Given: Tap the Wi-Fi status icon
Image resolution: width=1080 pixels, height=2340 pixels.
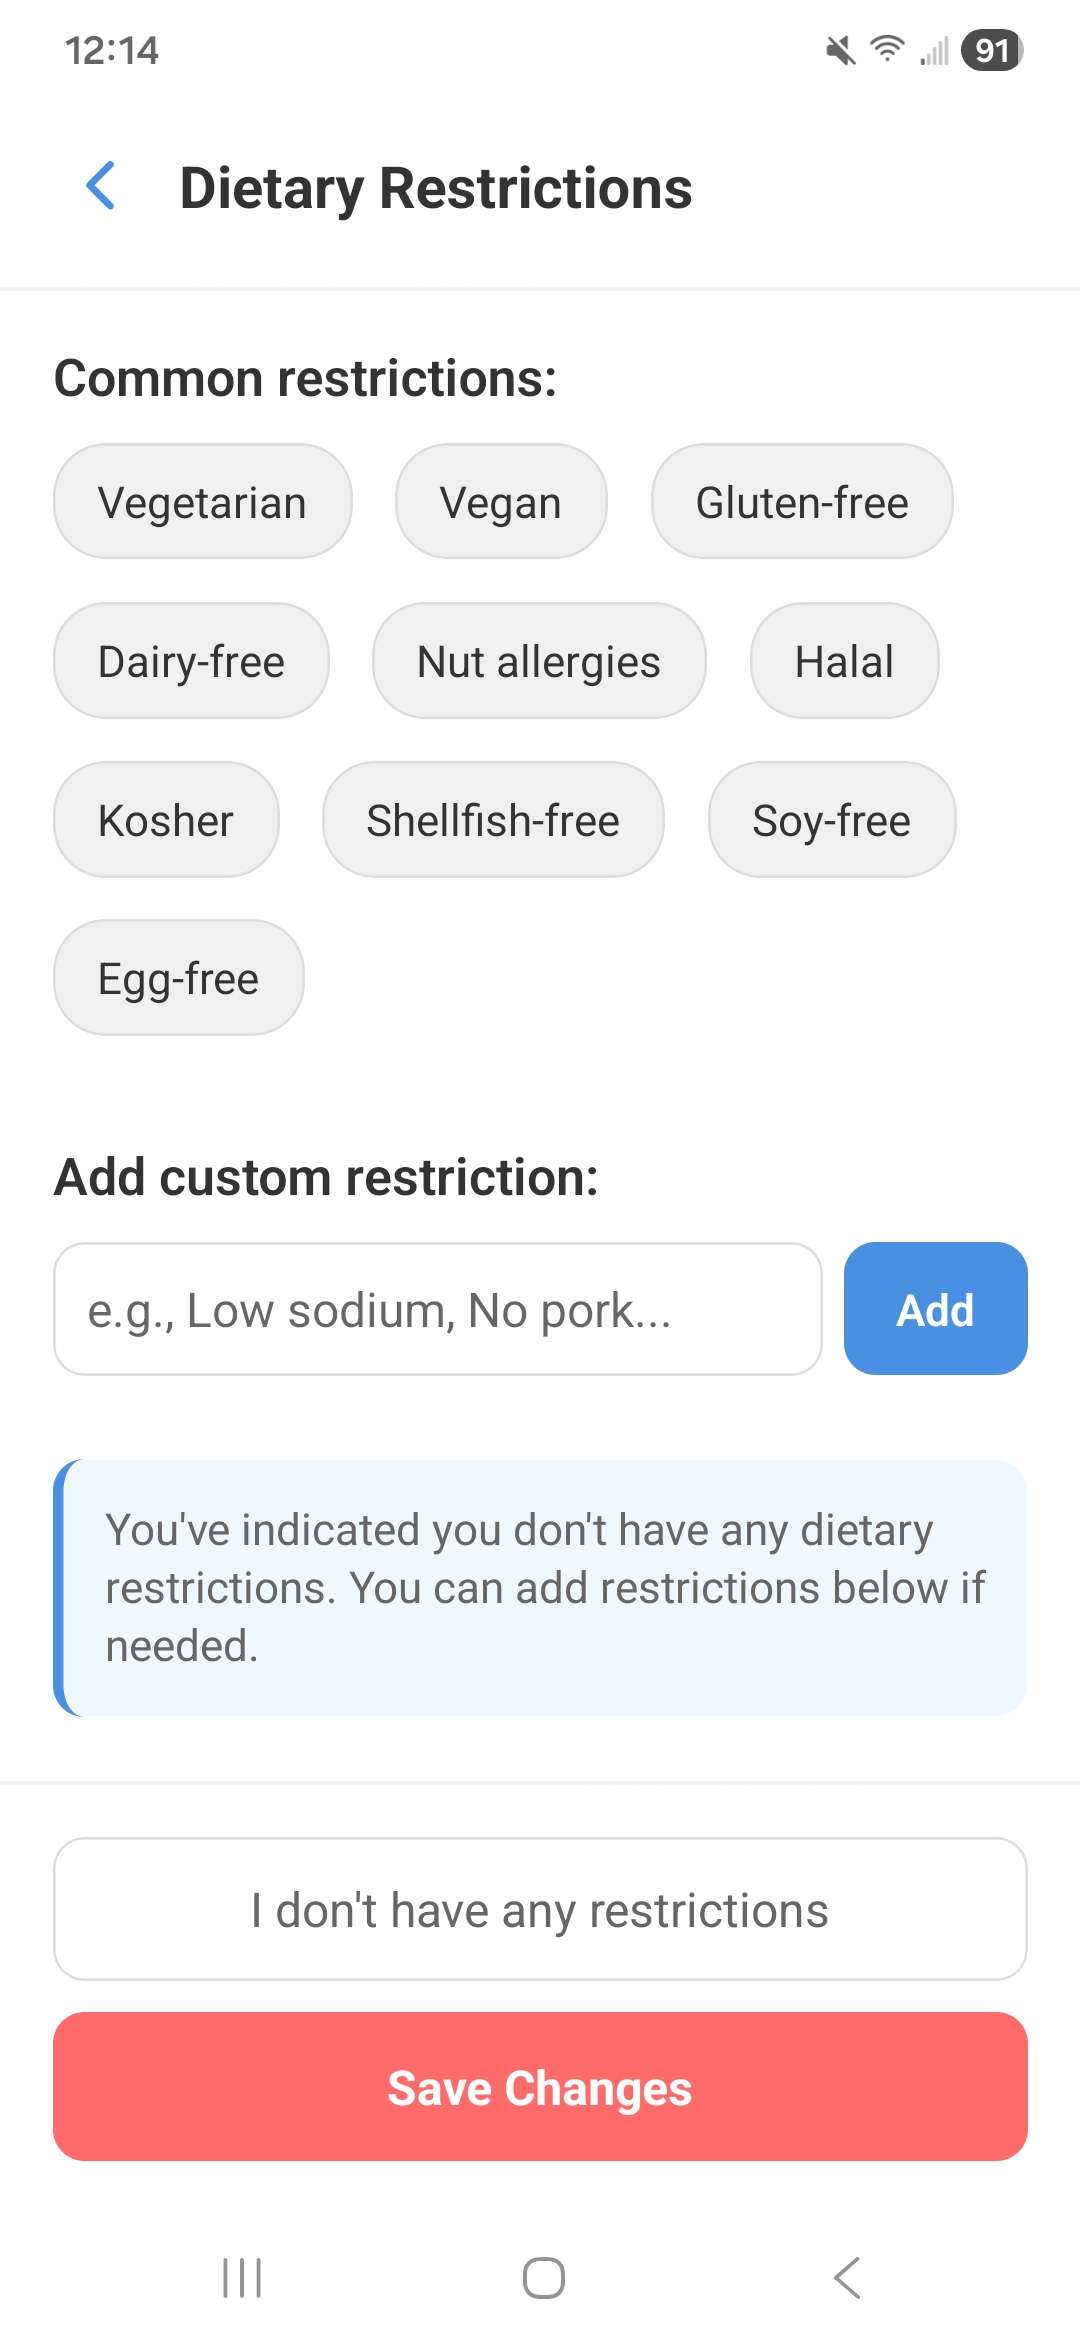Looking at the screenshot, I should pyautogui.click(x=887, y=48).
